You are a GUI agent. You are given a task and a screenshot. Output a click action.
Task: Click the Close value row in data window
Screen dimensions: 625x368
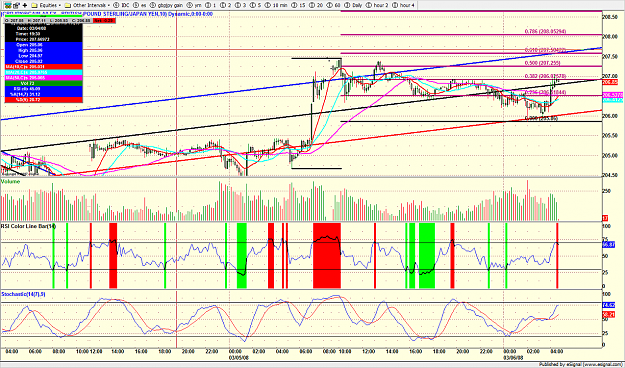coord(43,61)
